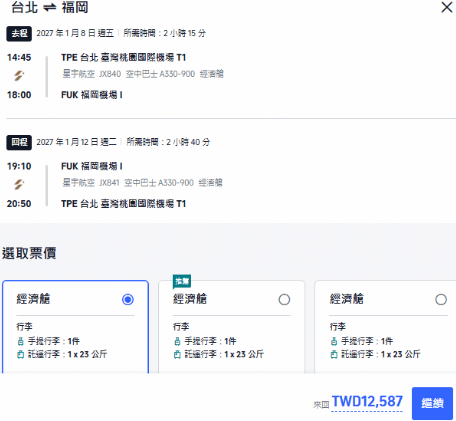The image size is (456, 421).
Task: Click outbound duration 2 小時 15 分
Action: 165,33
